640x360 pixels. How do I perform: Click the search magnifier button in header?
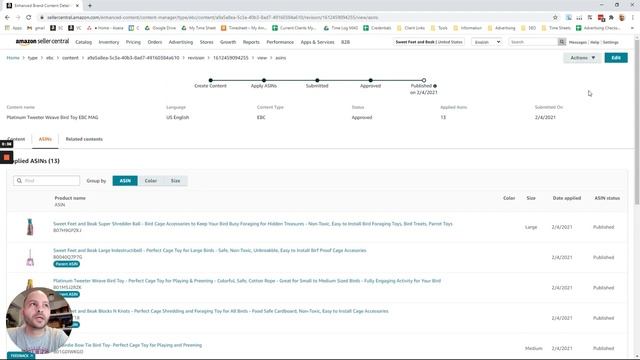562,42
